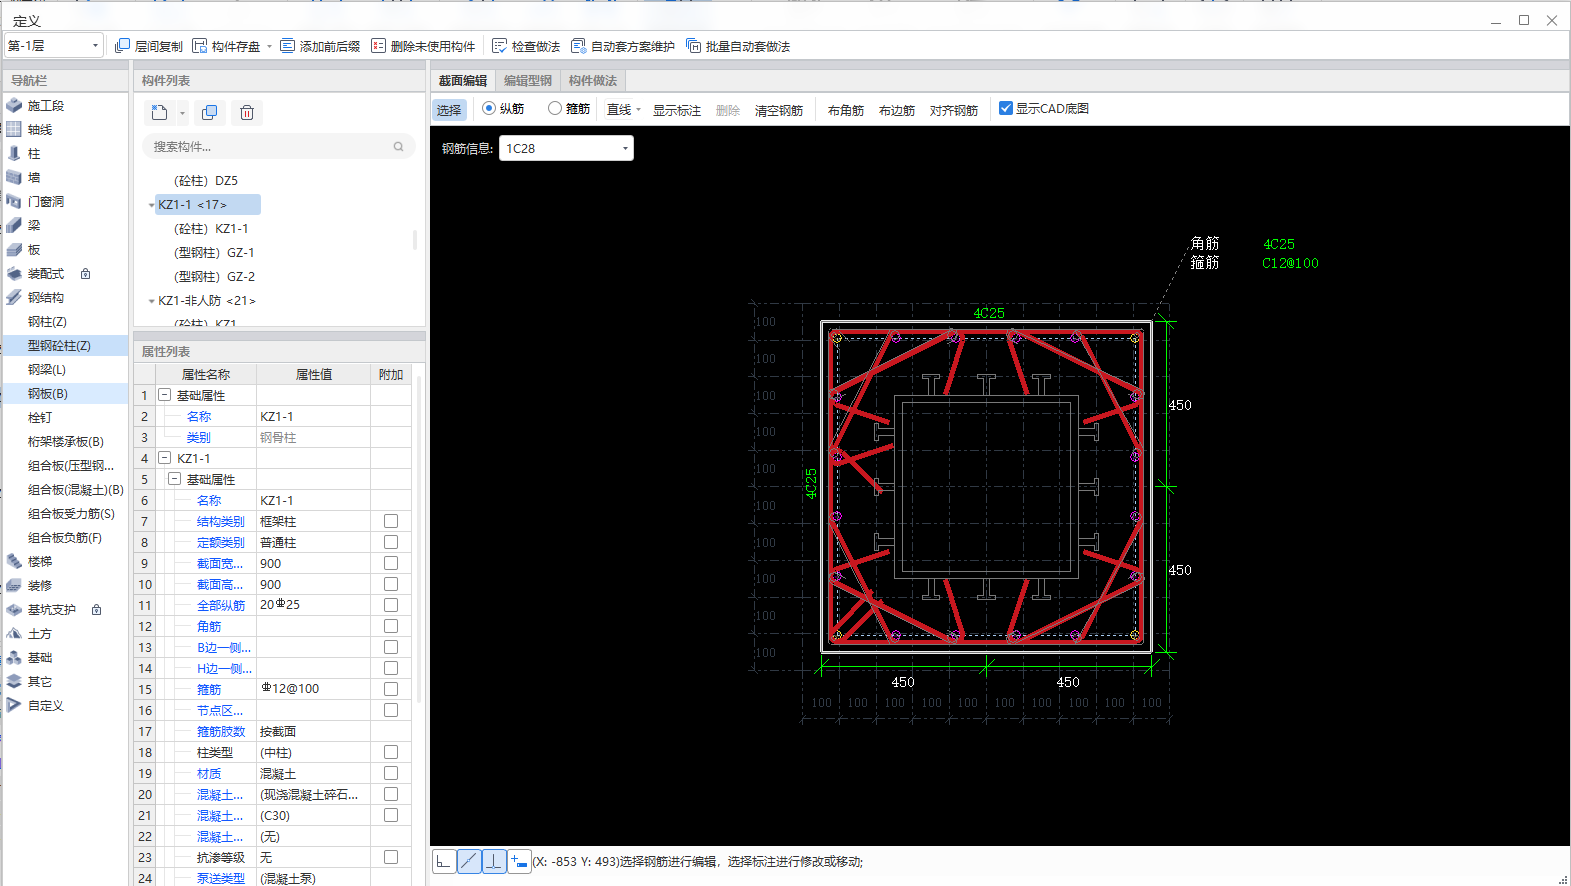The width and height of the screenshot is (1571, 886).
Task: Select the 纵筋 radio button
Action: 489,108
